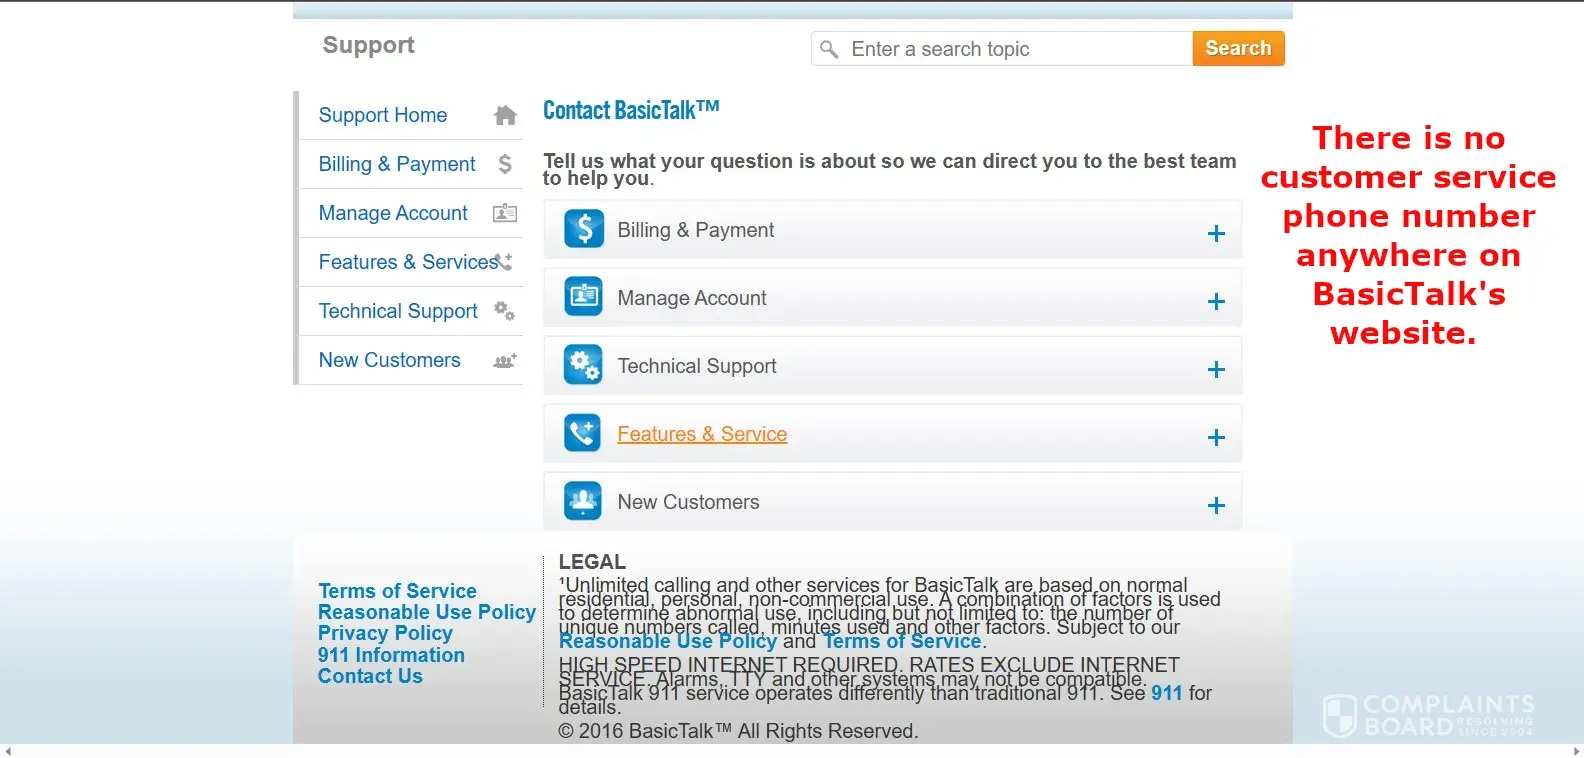The image size is (1584, 758).
Task: Open the 911 Information footer link
Action: point(391,655)
